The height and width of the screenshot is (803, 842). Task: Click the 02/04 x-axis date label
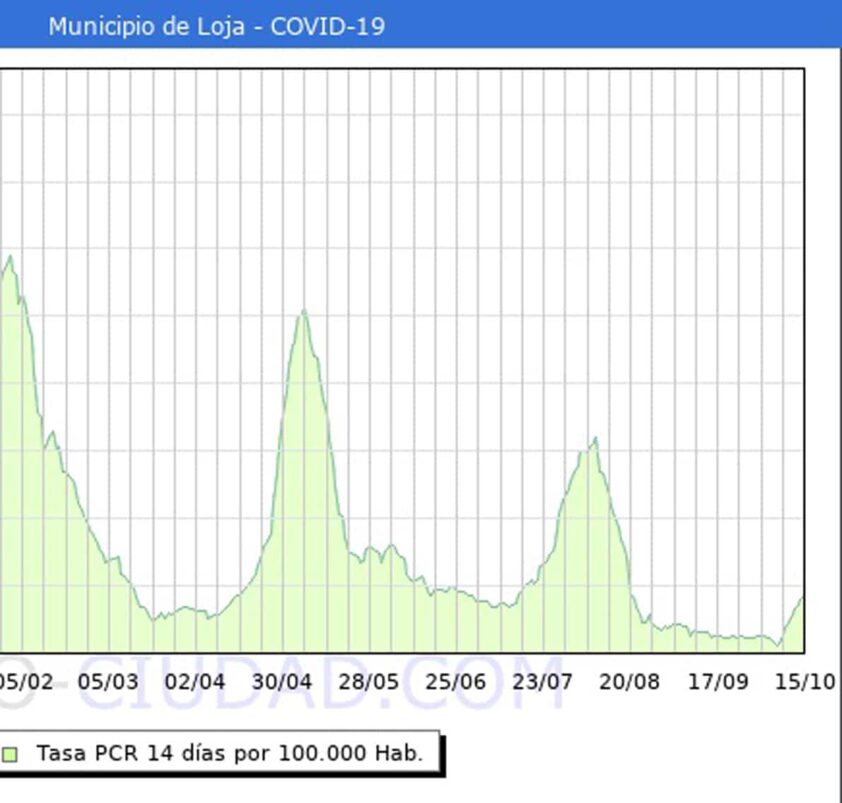tap(195, 682)
